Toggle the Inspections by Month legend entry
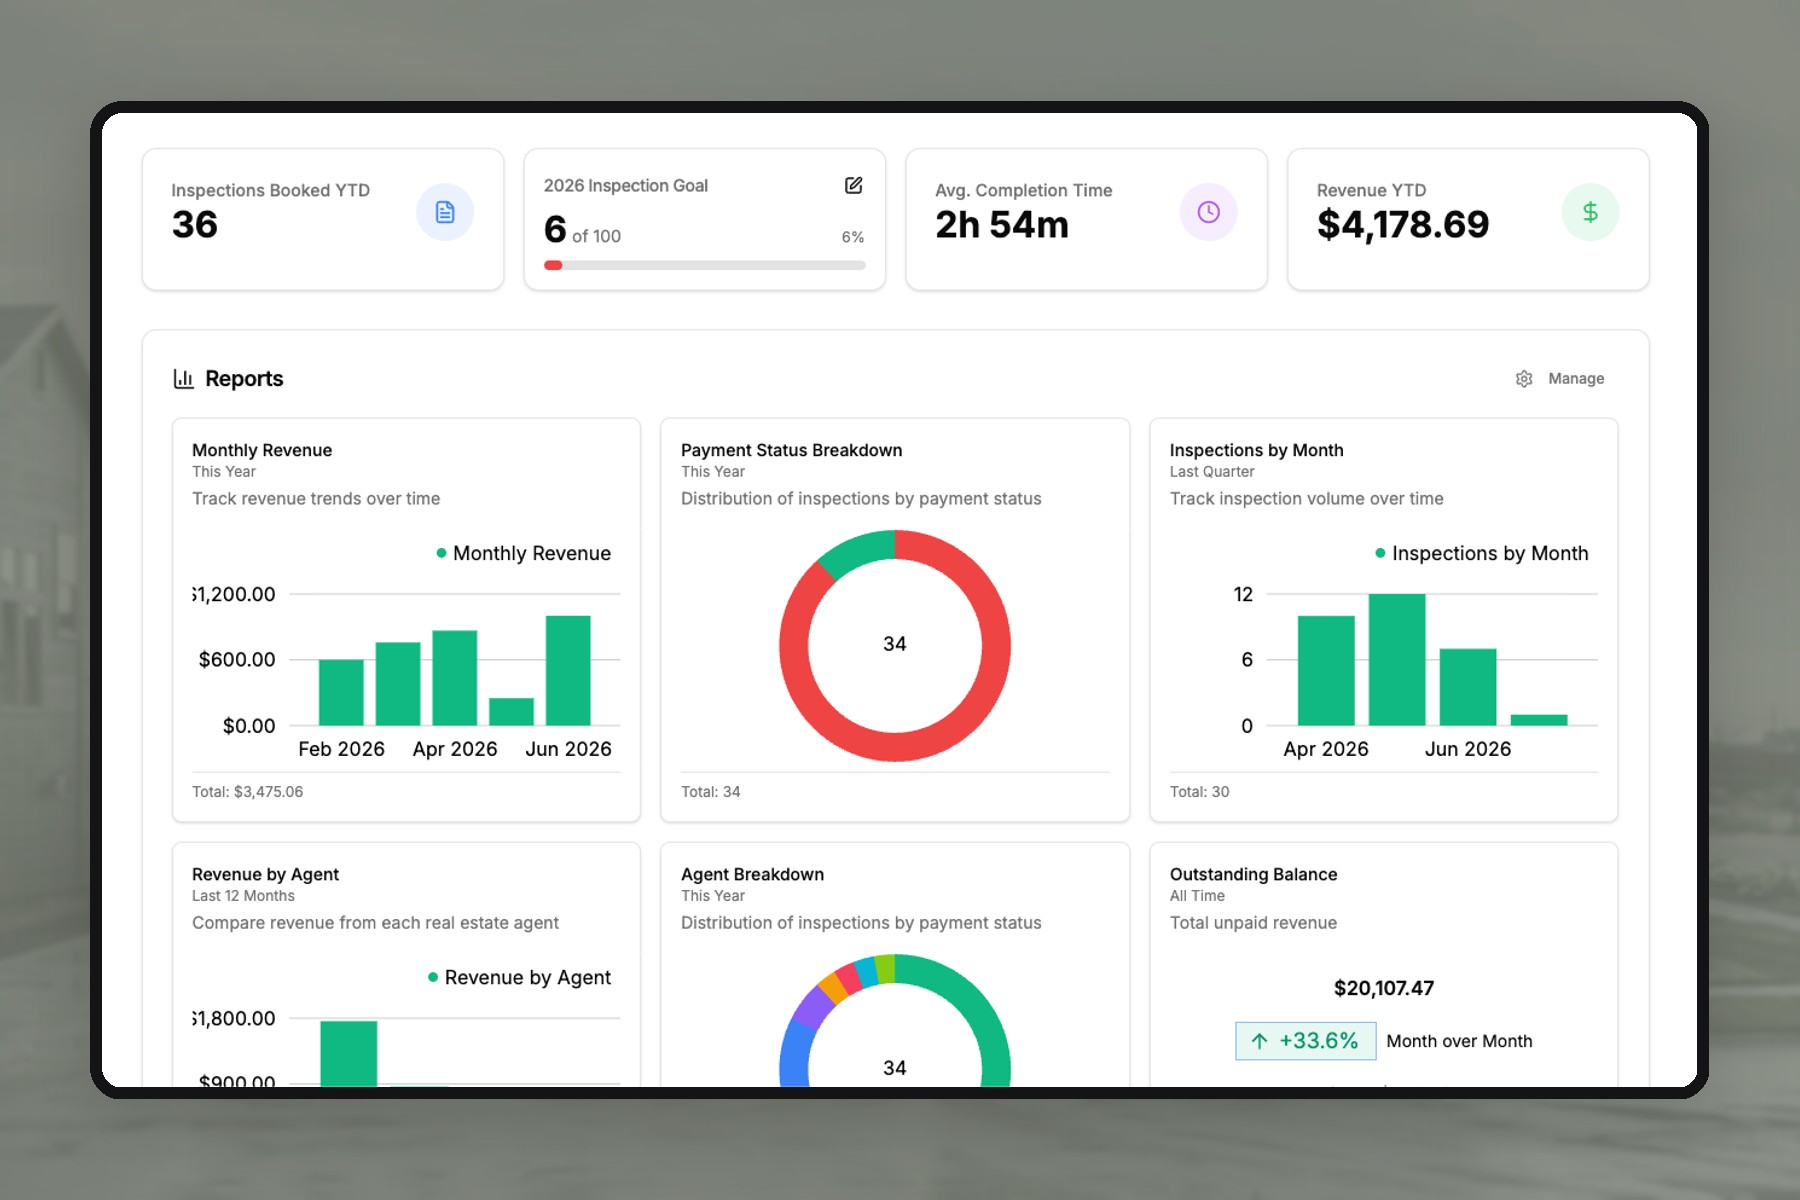Image resolution: width=1800 pixels, height=1200 pixels. [x=1481, y=553]
